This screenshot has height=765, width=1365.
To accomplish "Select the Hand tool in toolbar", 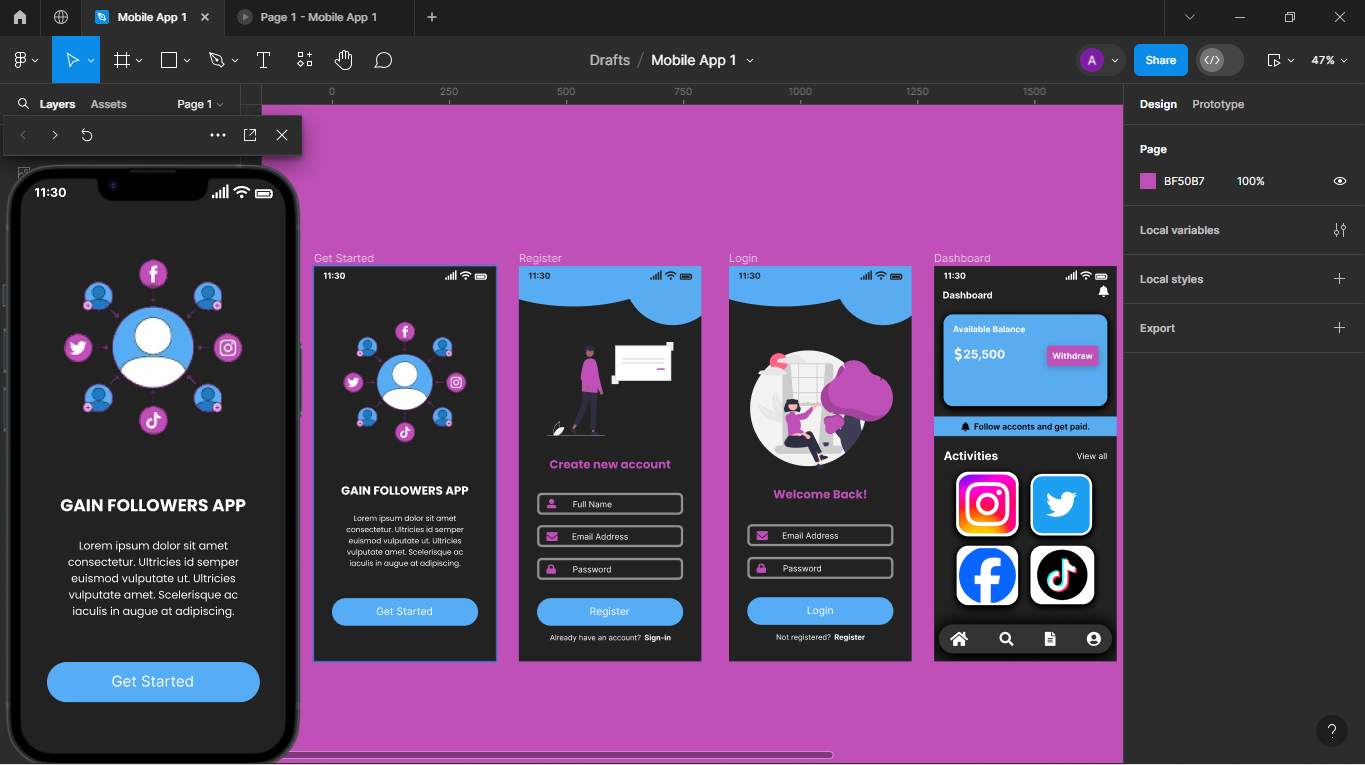I will [x=344, y=60].
